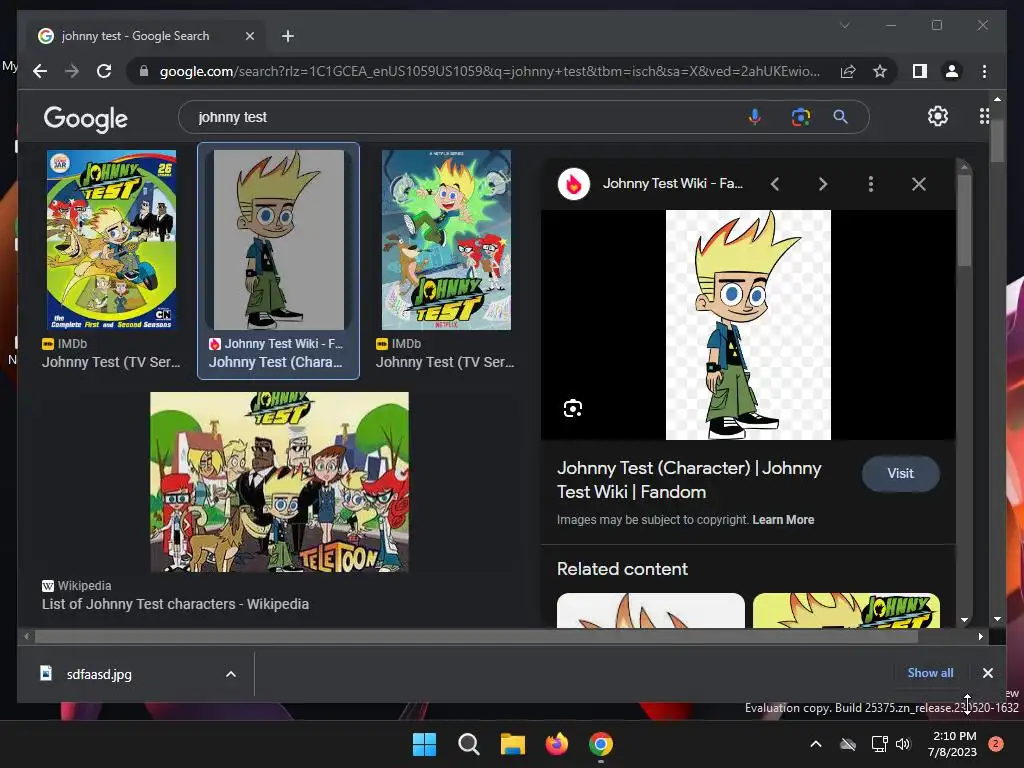Click the Wikipedia source label

(84, 586)
